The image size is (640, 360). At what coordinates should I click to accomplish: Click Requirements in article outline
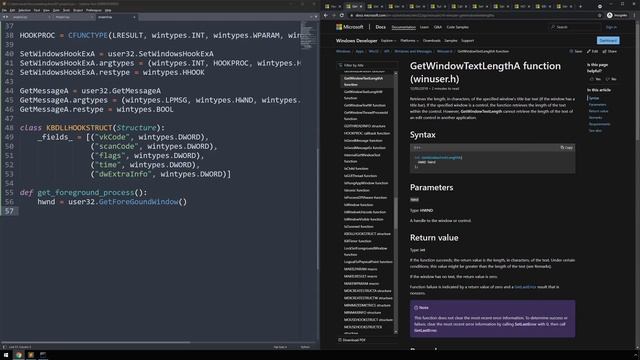click(600, 124)
